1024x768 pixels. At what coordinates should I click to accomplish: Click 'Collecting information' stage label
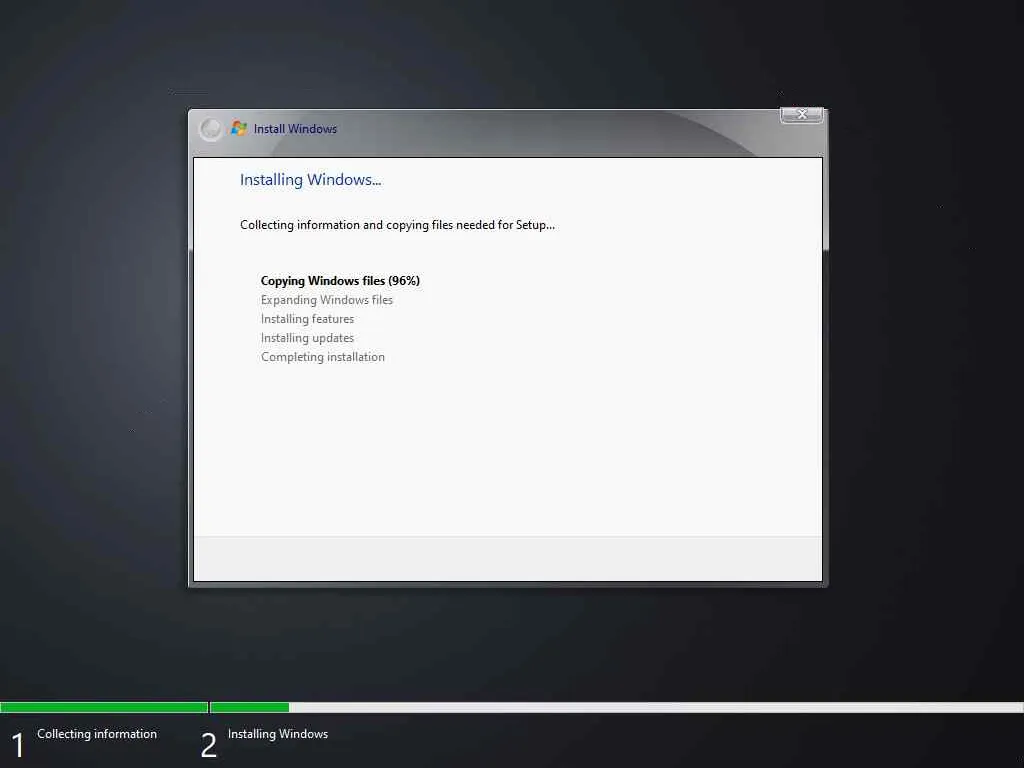[97, 734]
